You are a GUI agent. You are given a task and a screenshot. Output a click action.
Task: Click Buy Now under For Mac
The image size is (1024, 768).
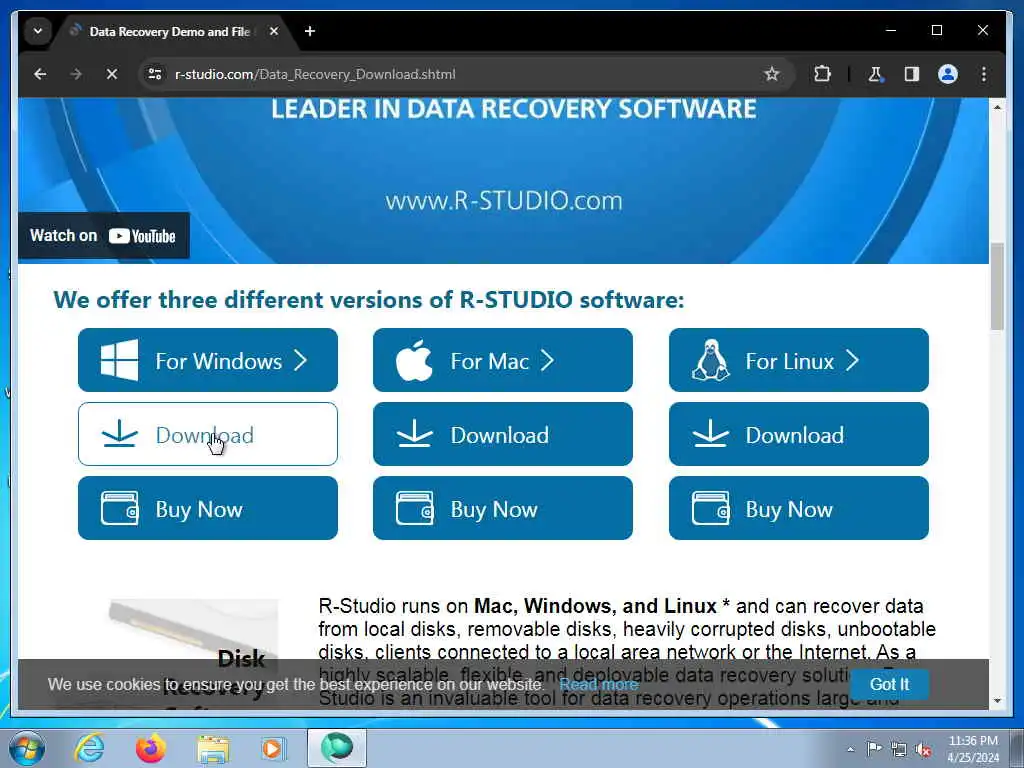click(503, 508)
